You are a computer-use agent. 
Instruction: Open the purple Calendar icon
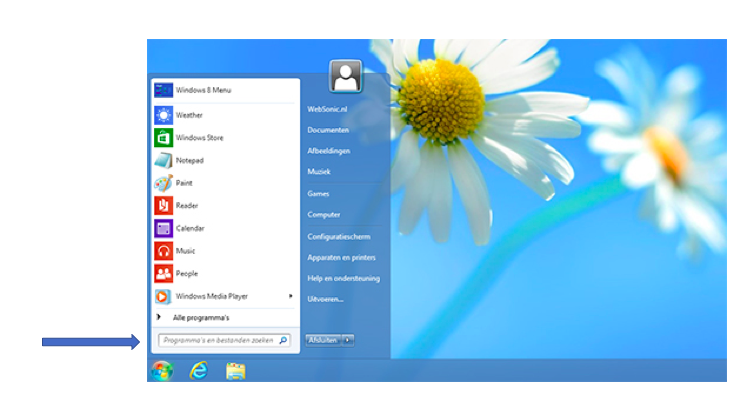pyautogui.click(x=163, y=228)
